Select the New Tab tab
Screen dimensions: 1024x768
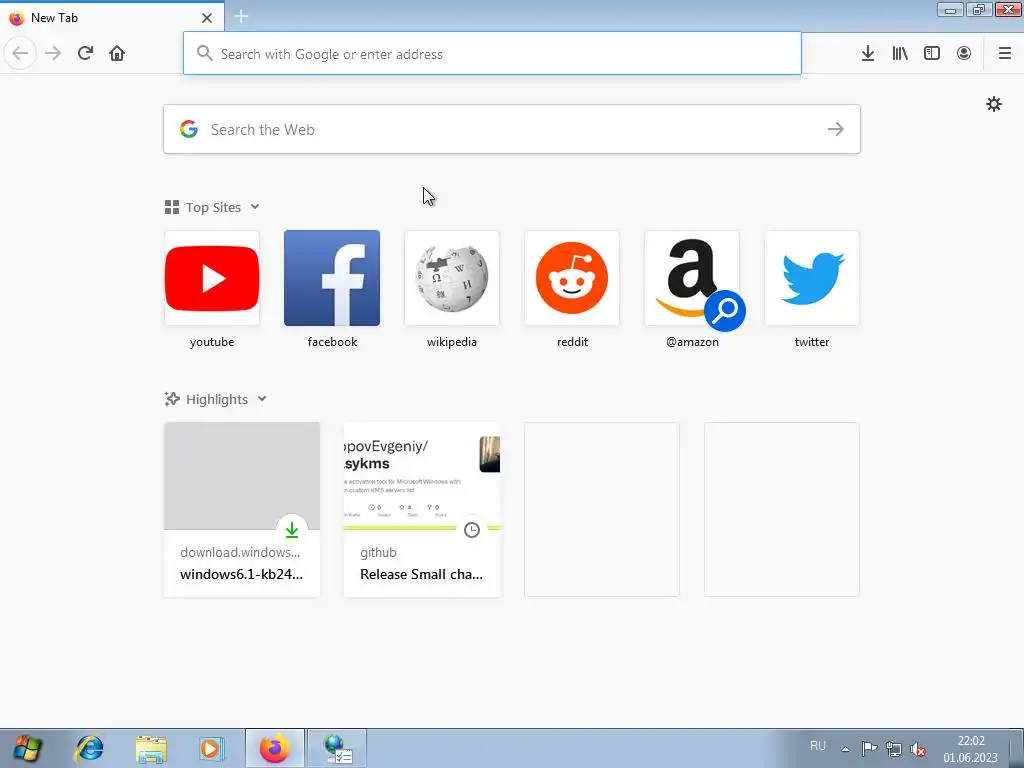112,17
